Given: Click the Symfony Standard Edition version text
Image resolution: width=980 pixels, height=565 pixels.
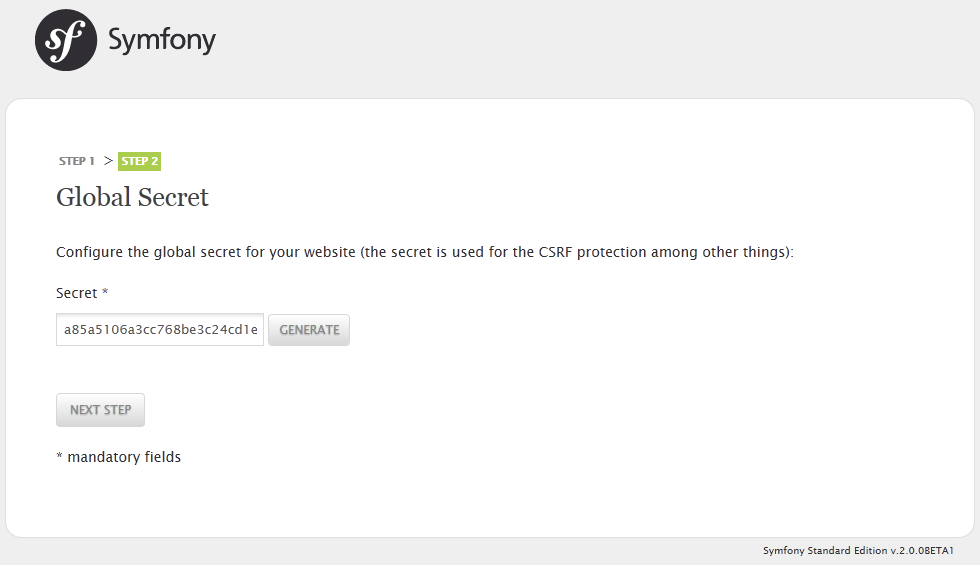Looking at the screenshot, I should tap(858, 551).
